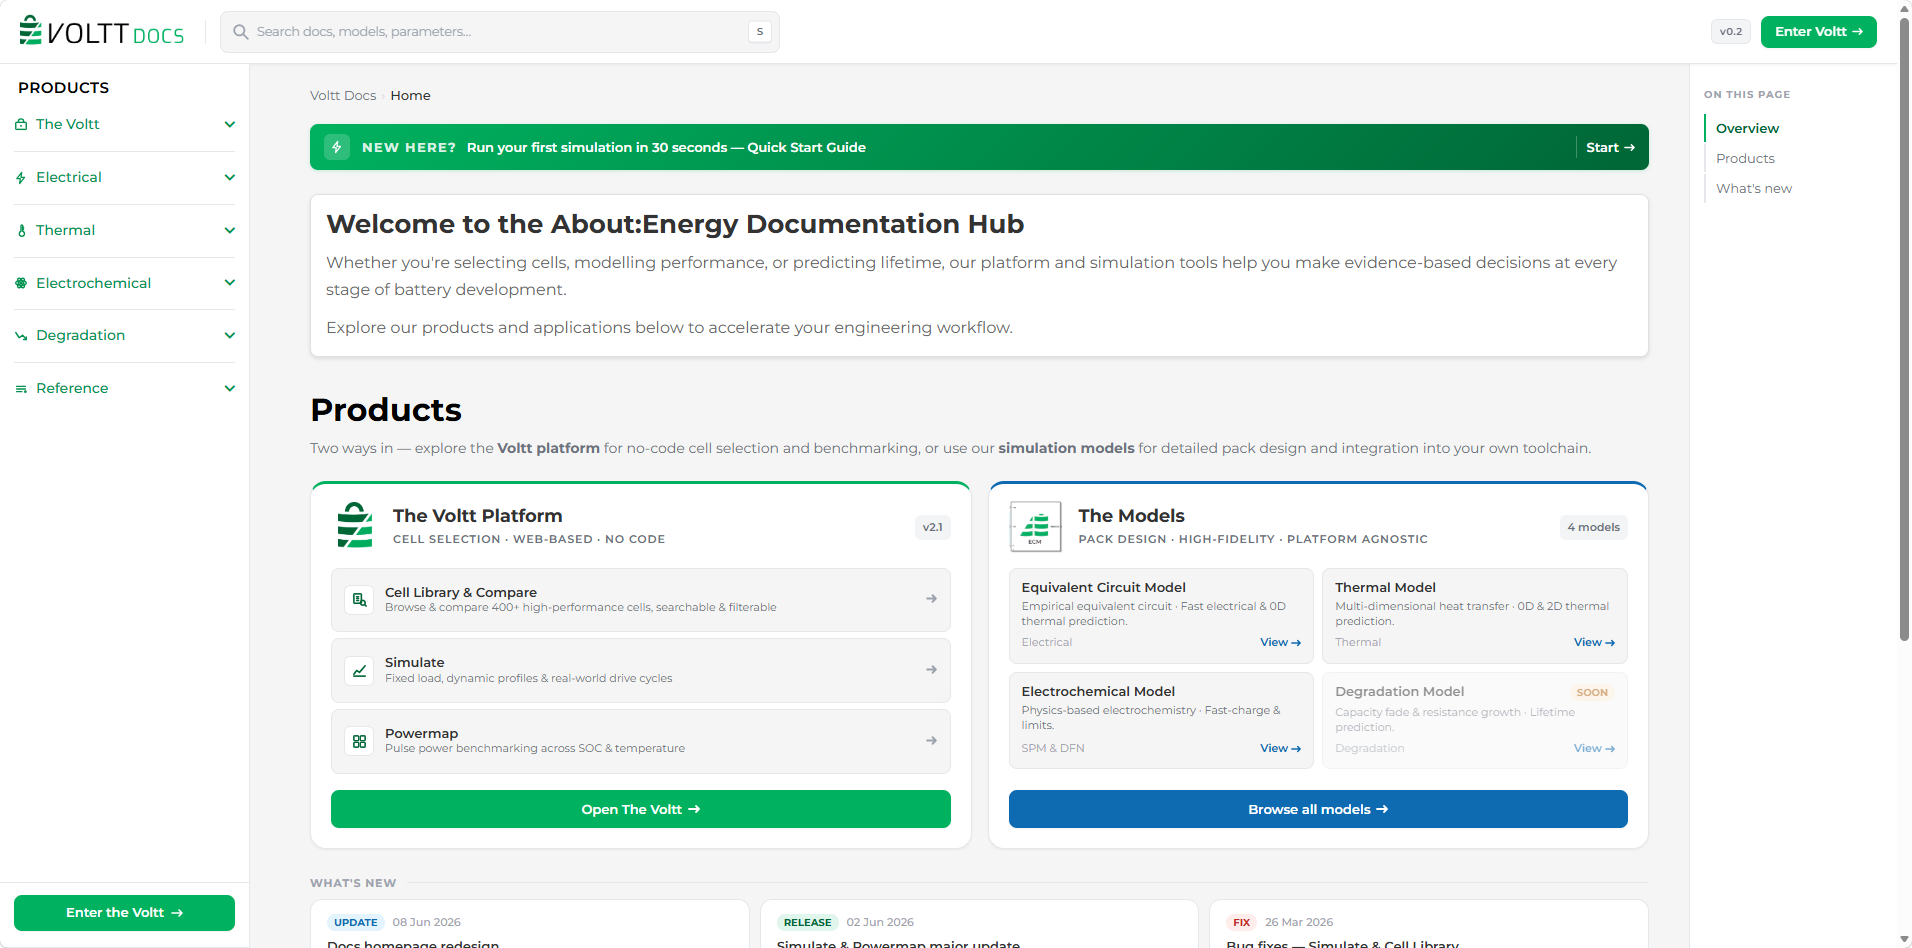Image resolution: width=1912 pixels, height=948 pixels.
Task: Click Browse all models button
Action: [x=1318, y=809]
